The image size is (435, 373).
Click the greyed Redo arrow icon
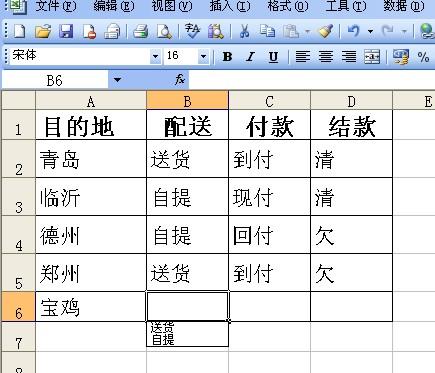click(x=388, y=31)
